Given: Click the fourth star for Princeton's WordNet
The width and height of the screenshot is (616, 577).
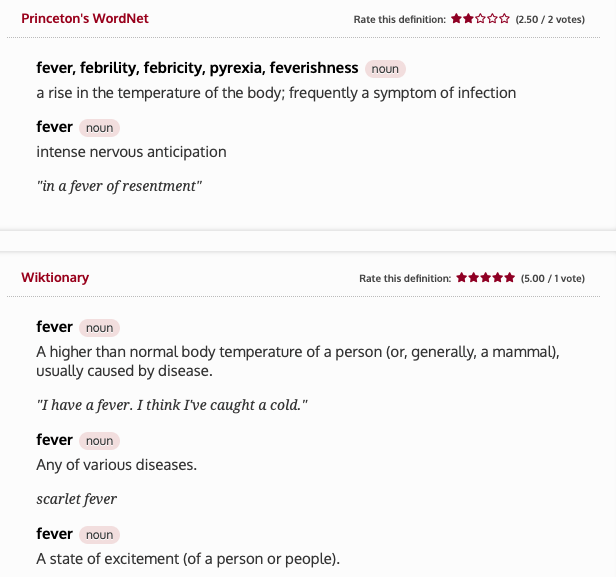Looking at the screenshot, I should click(492, 19).
